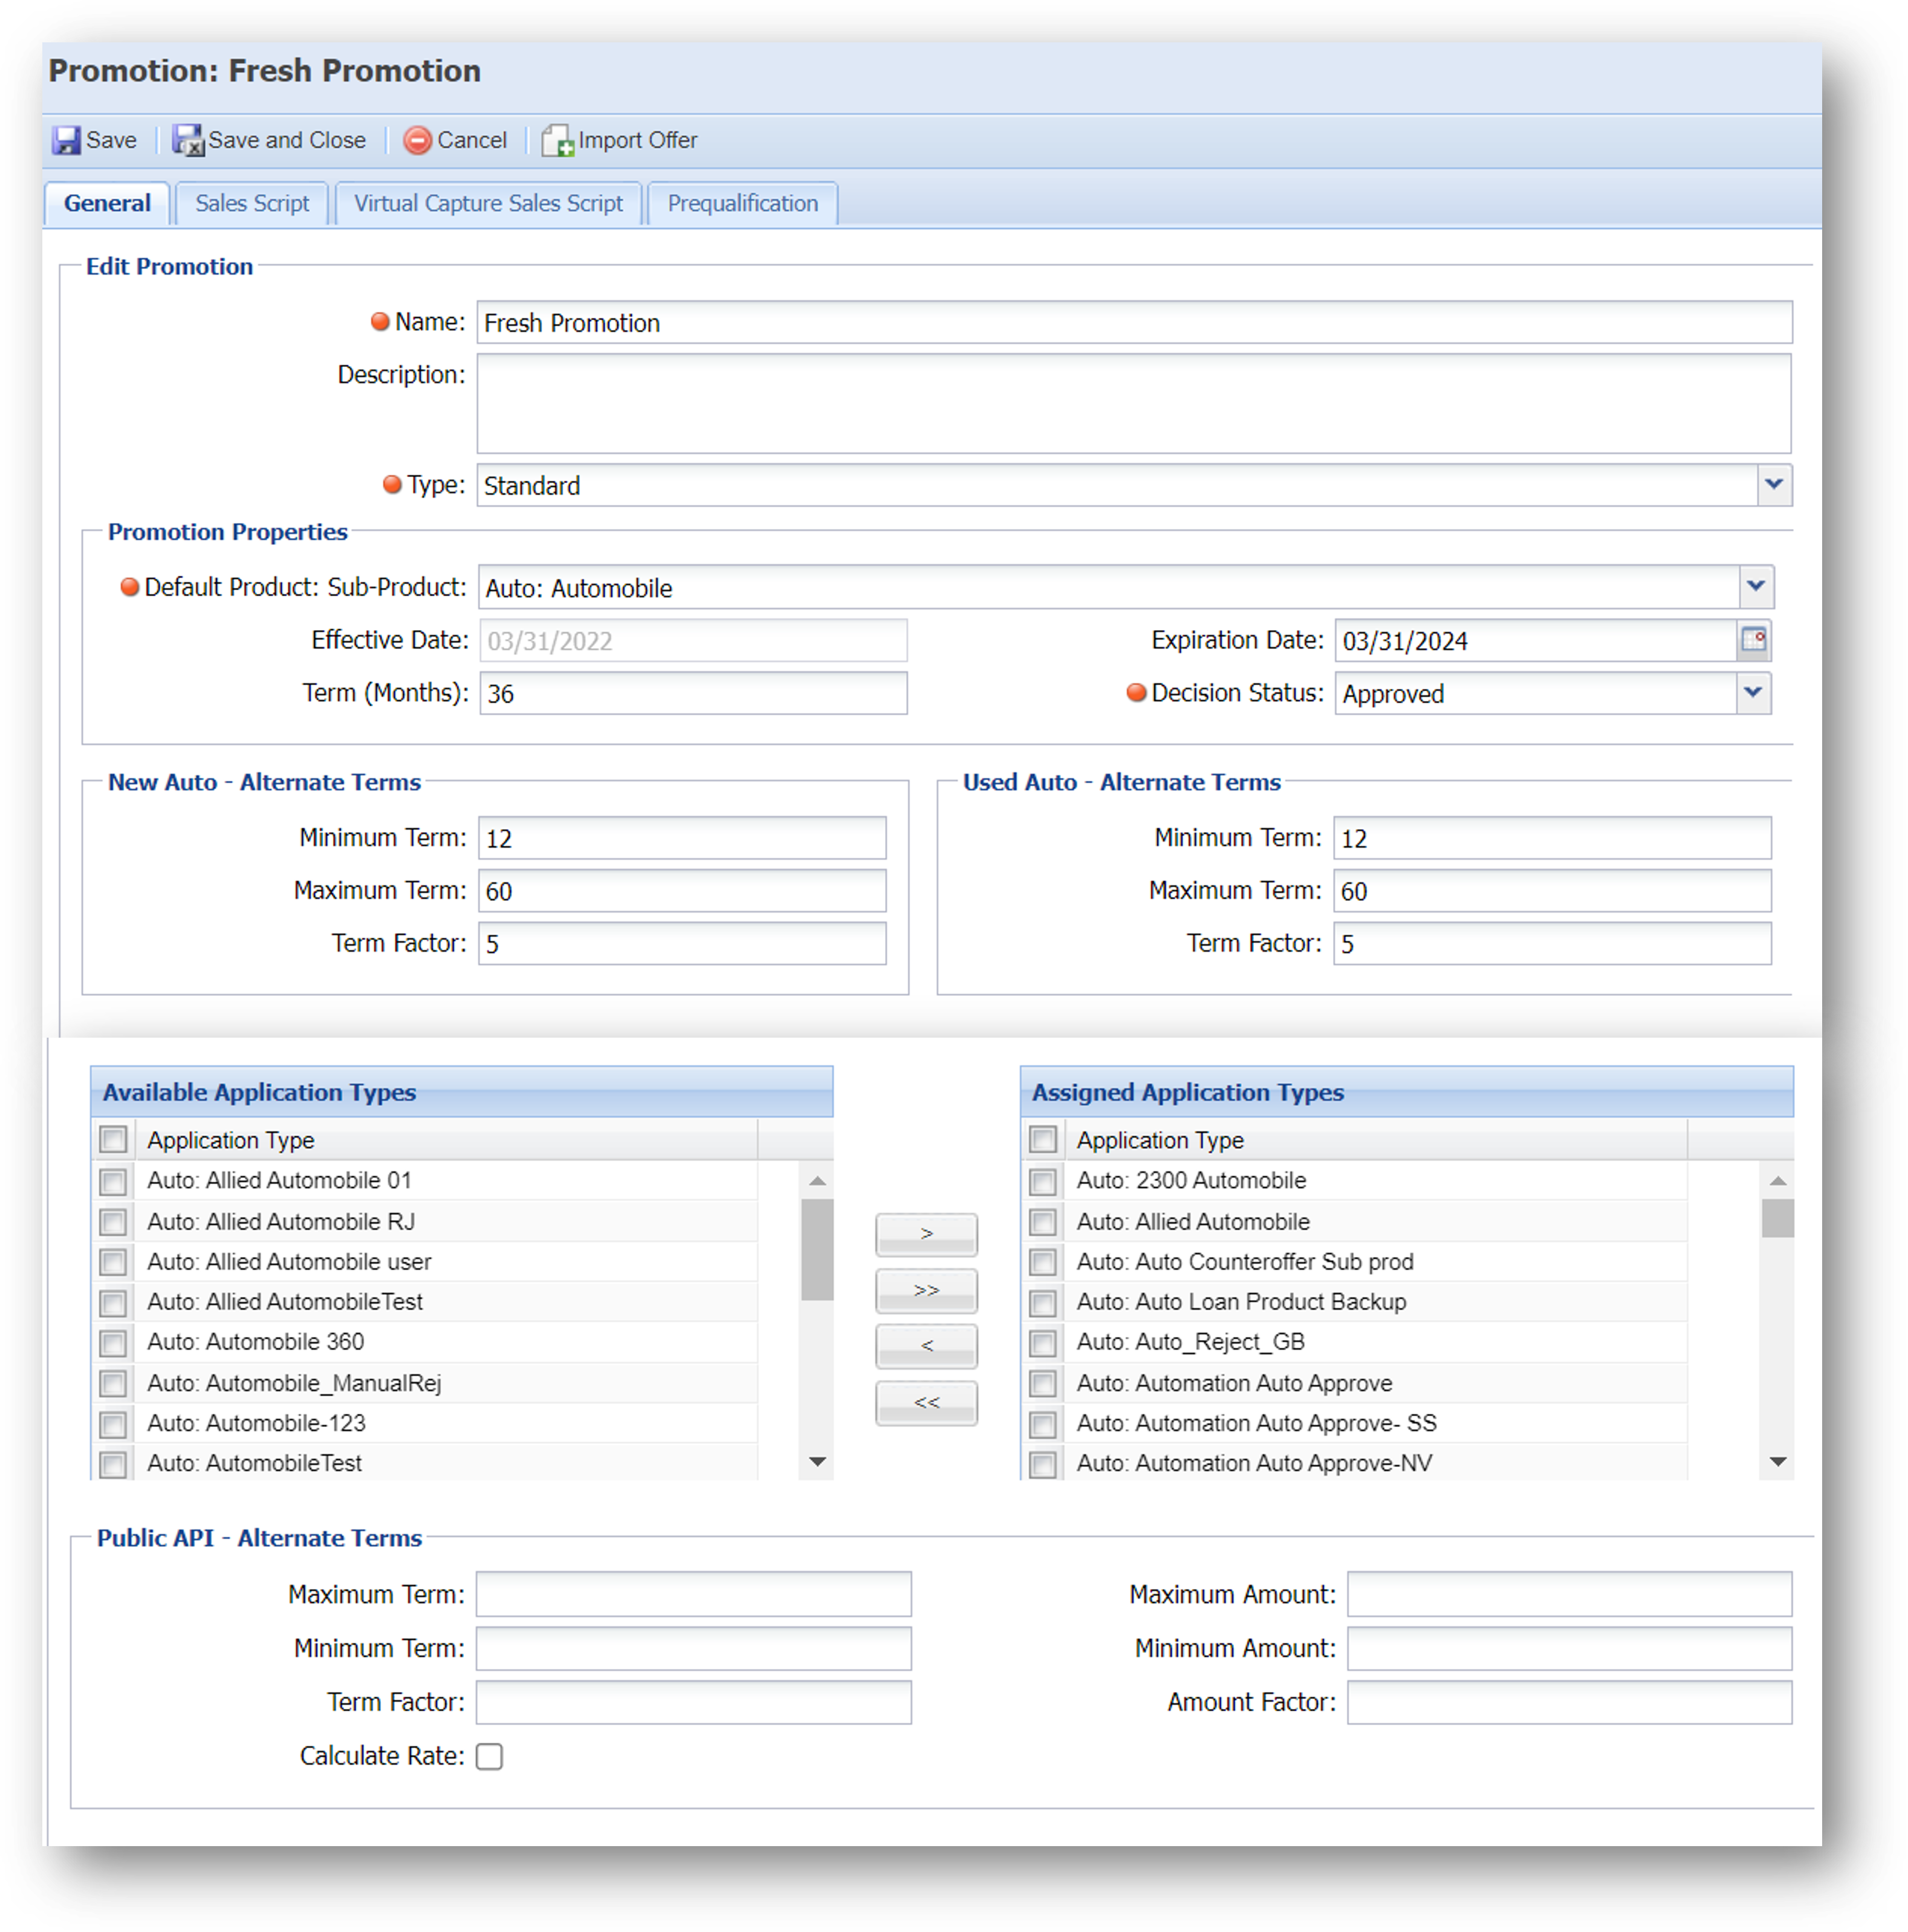Click Public API Maximum Amount field
Screen dimensions: 1908x1932
tap(1569, 1594)
